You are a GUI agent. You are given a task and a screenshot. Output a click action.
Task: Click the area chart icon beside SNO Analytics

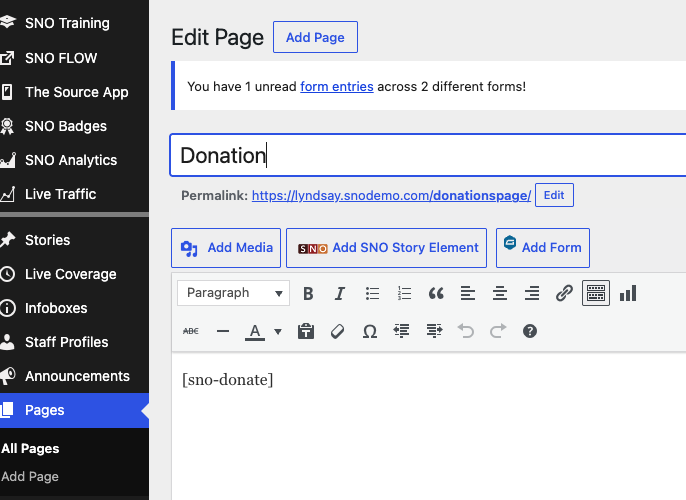8,160
